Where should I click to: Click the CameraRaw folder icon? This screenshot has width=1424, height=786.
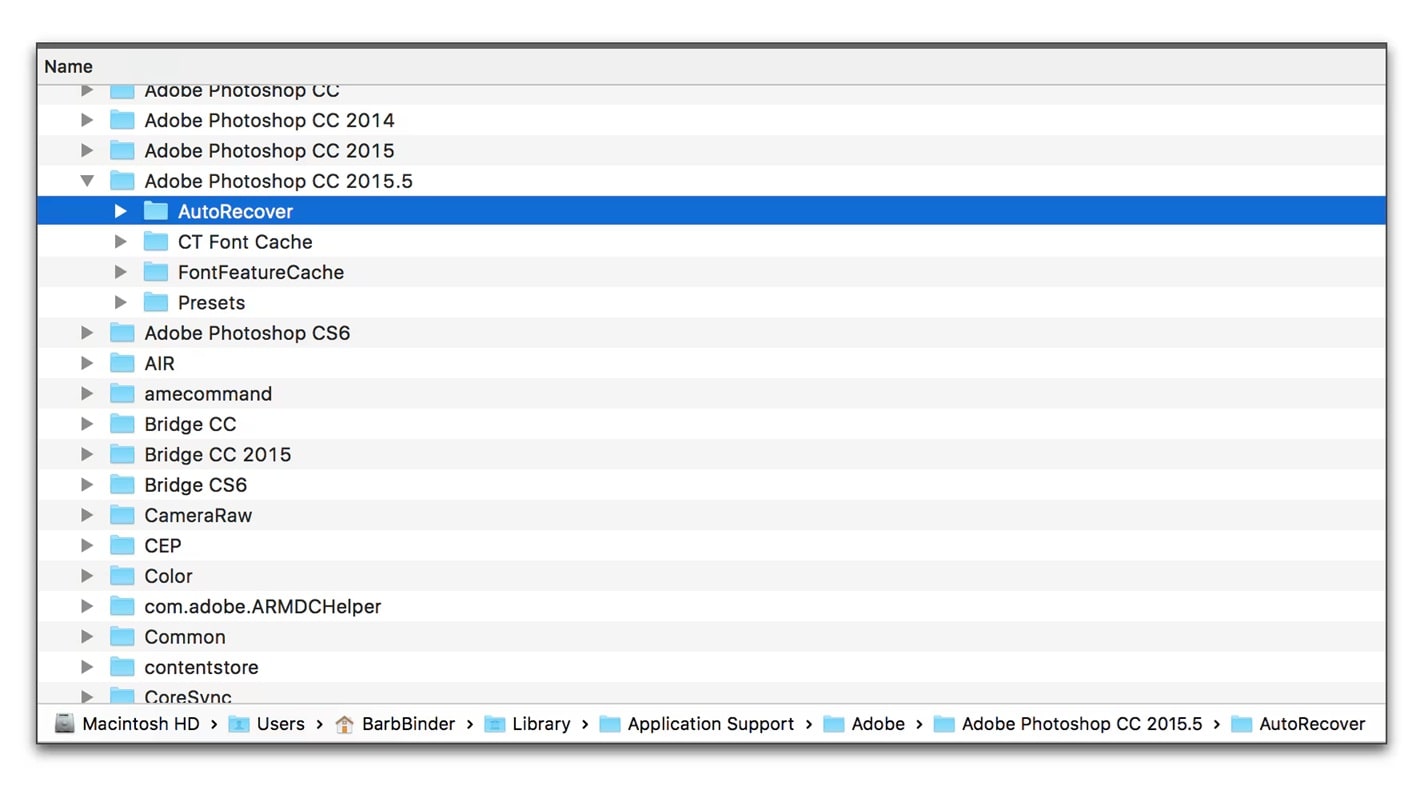coord(121,515)
